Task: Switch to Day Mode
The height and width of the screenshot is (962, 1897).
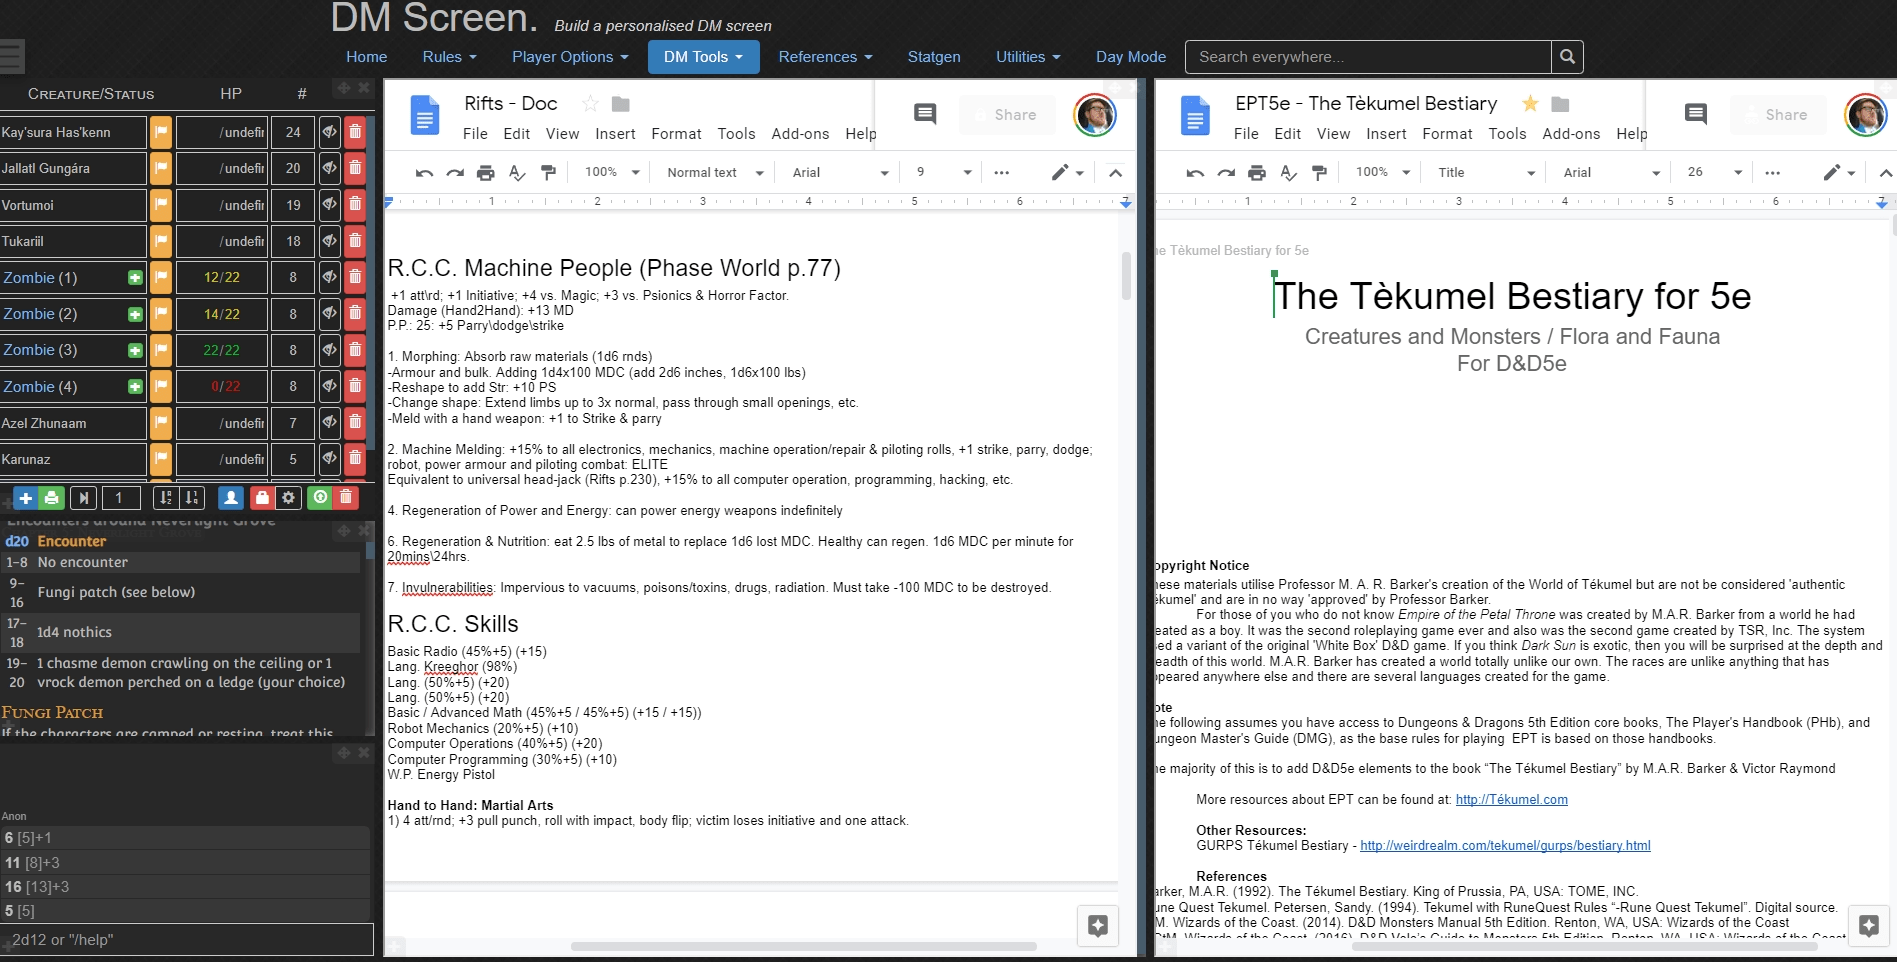Action: tap(1130, 57)
